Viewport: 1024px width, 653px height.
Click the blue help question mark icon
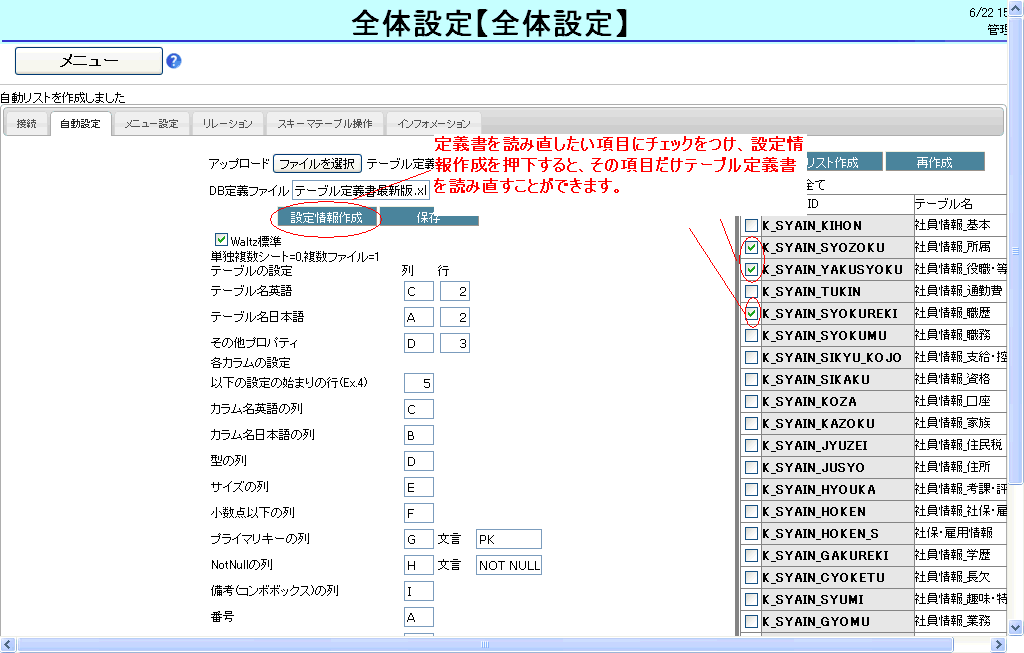pos(173,61)
